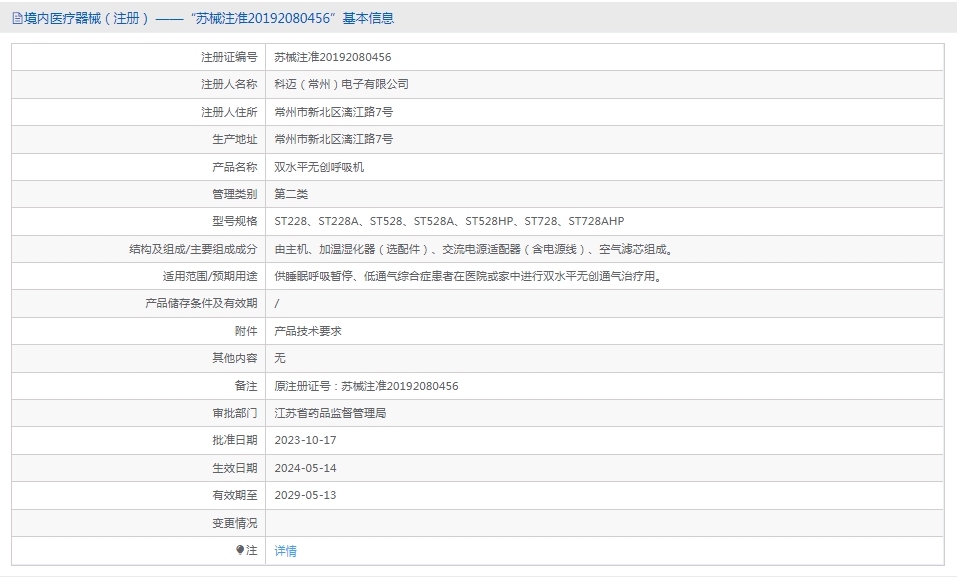Viewport: 957px width, 580px height.
Task: Click expiry date 2029-05-13
Action: (305, 495)
